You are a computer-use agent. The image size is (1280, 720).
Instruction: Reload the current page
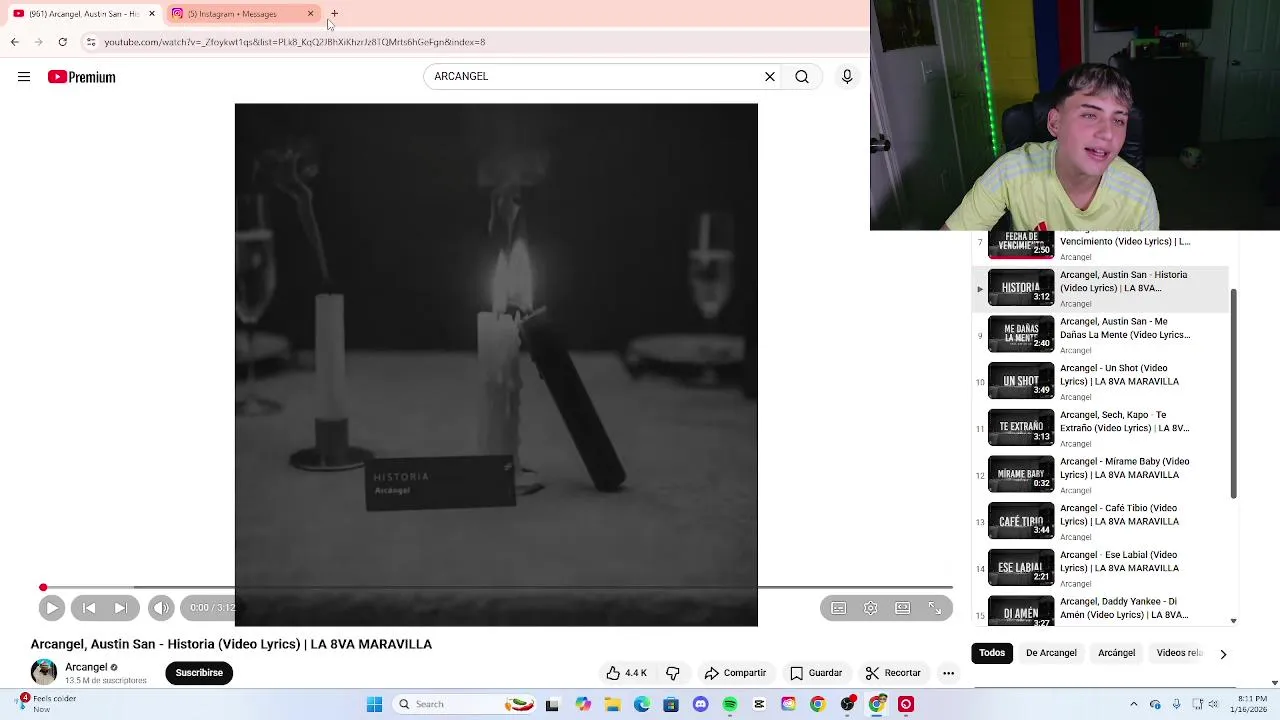coord(62,42)
